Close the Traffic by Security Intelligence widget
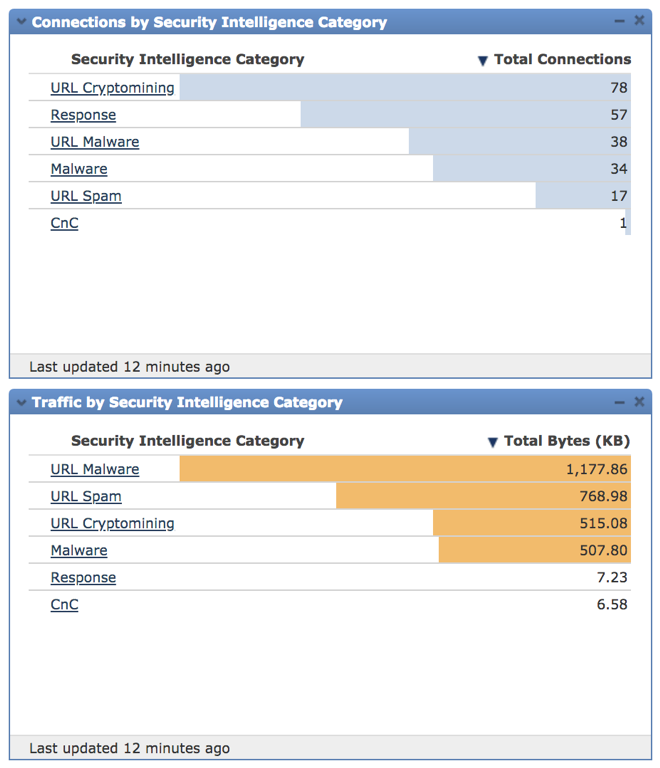660x768 pixels. coord(639,403)
